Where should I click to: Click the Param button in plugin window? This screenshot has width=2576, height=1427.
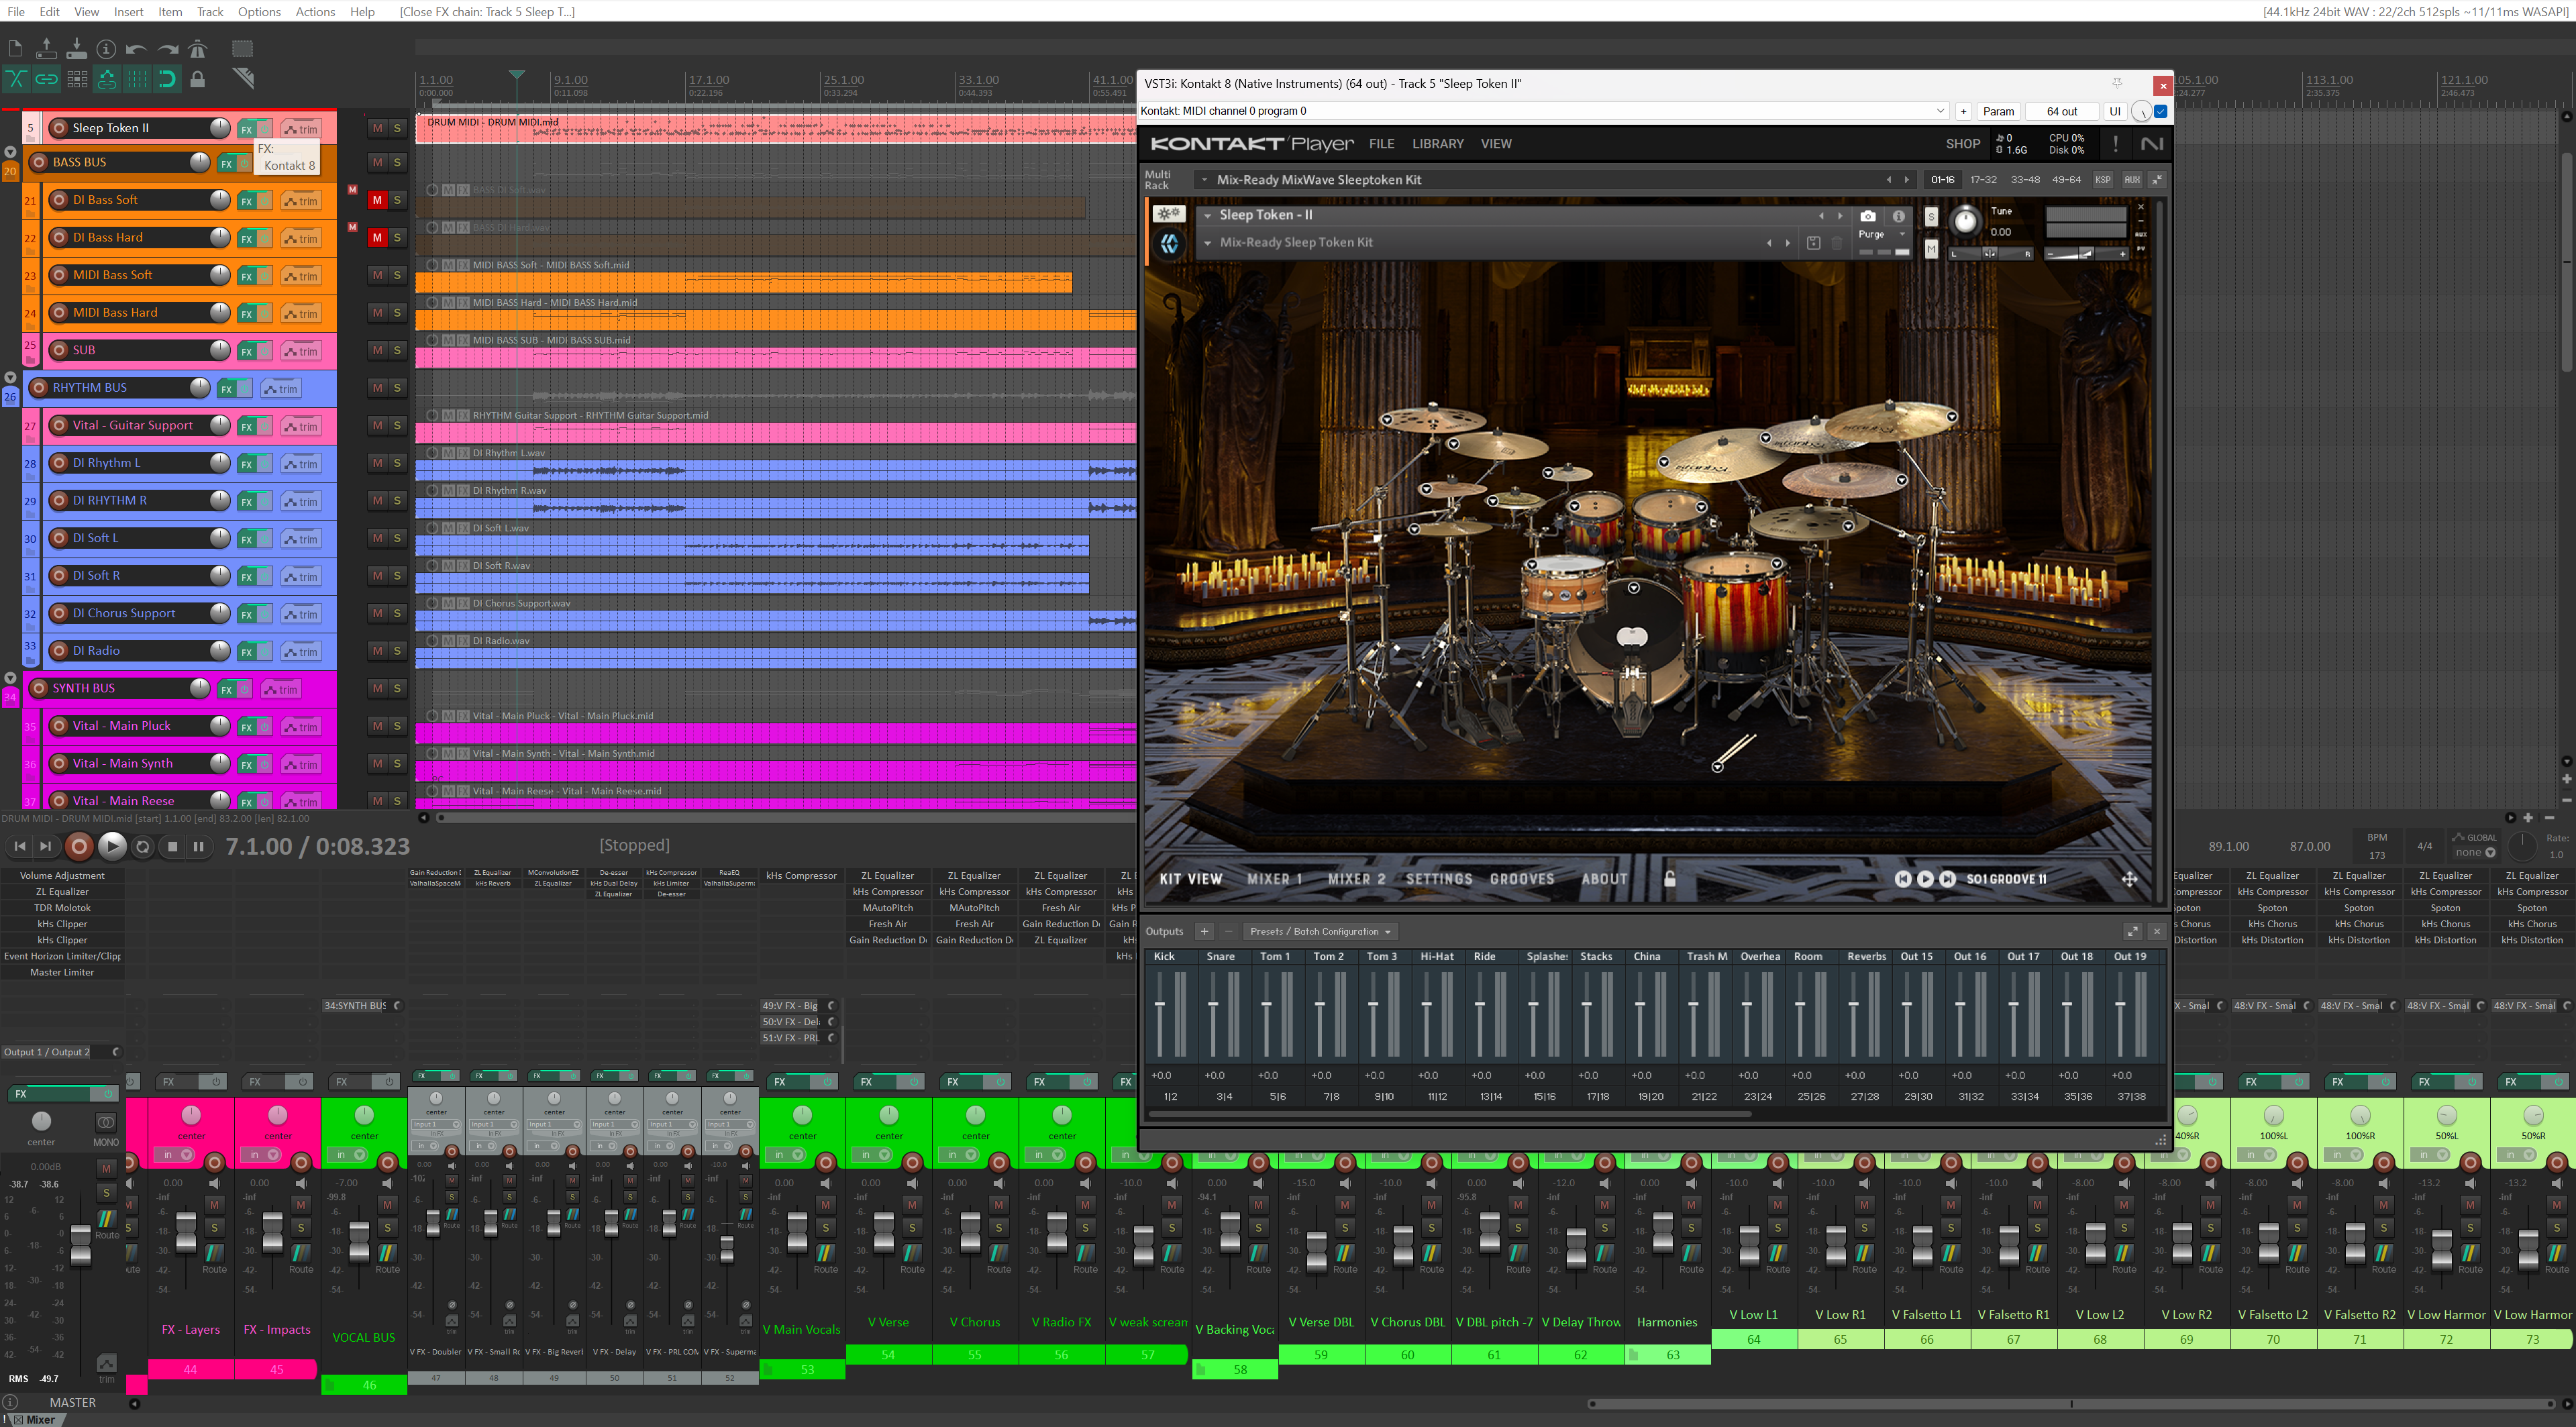pyautogui.click(x=1998, y=111)
